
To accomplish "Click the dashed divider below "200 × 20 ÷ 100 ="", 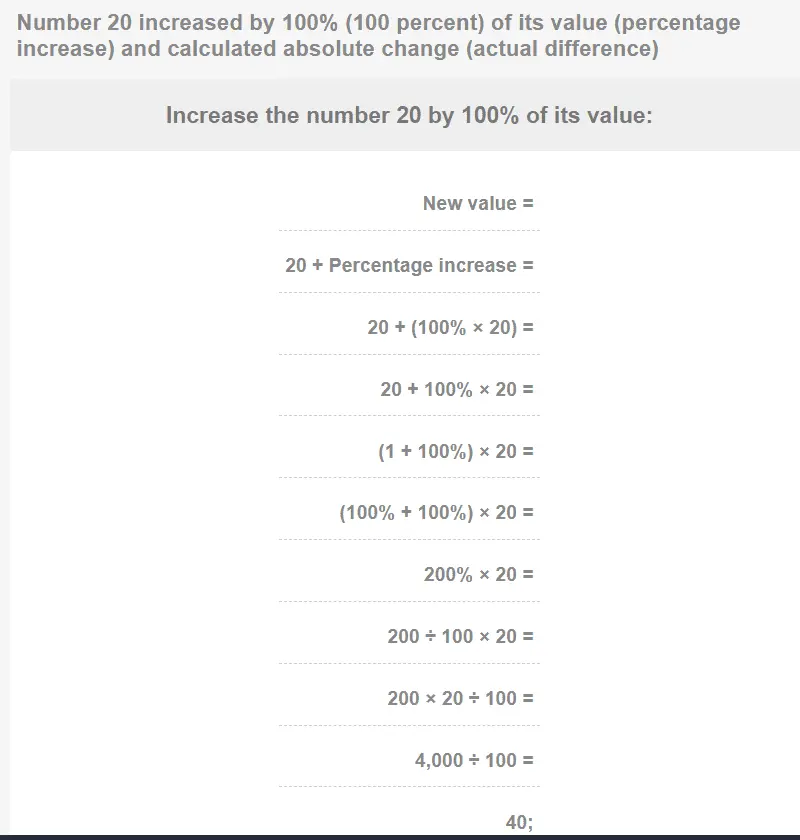I will (409, 726).
